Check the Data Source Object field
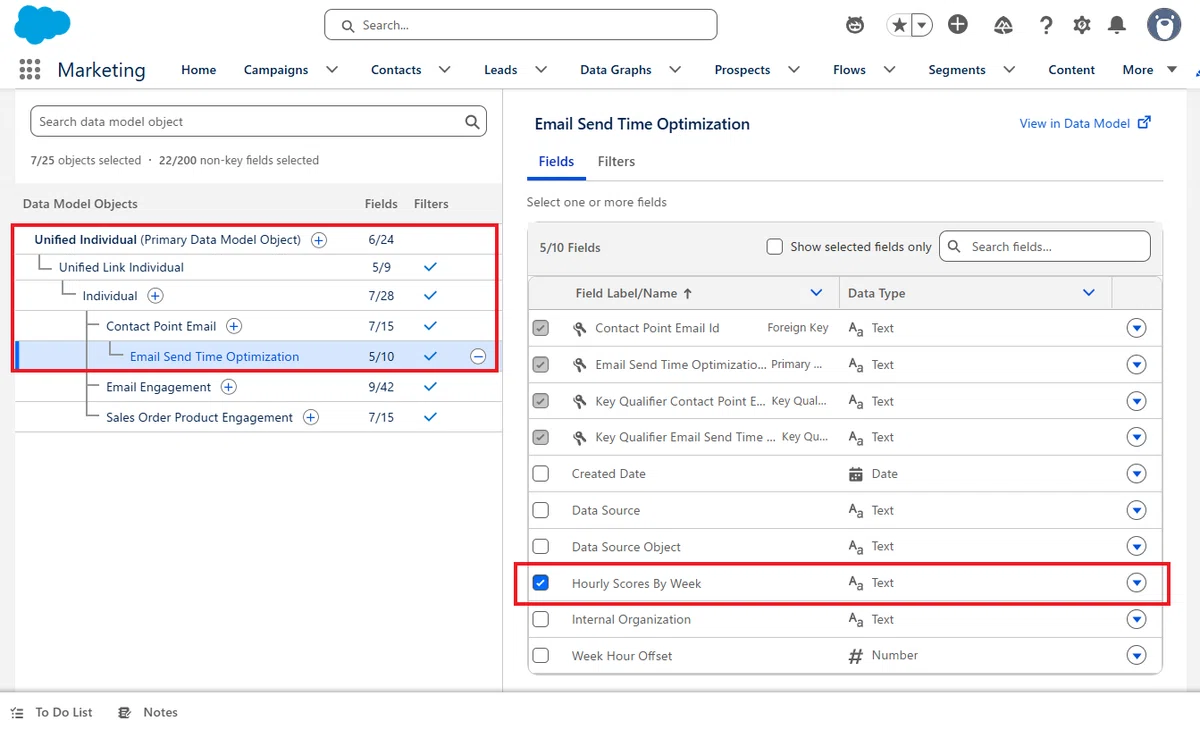The width and height of the screenshot is (1200, 729). click(541, 547)
